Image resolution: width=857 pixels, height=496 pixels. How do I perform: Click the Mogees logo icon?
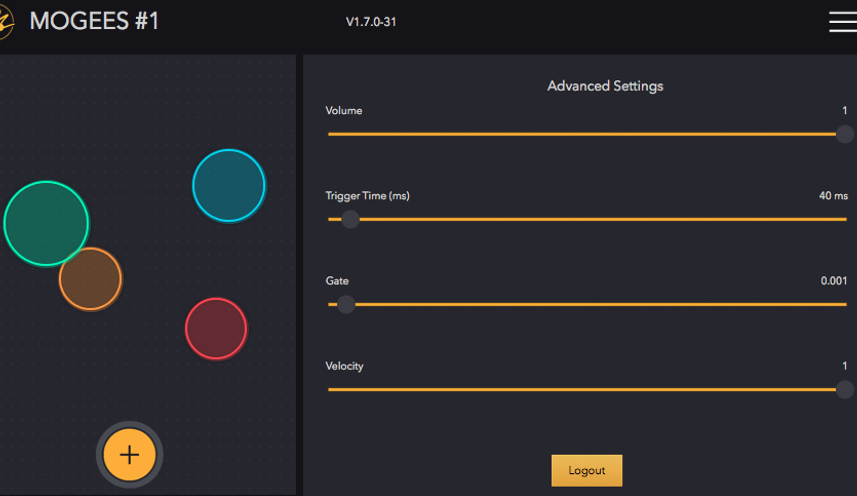[x=6, y=22]
